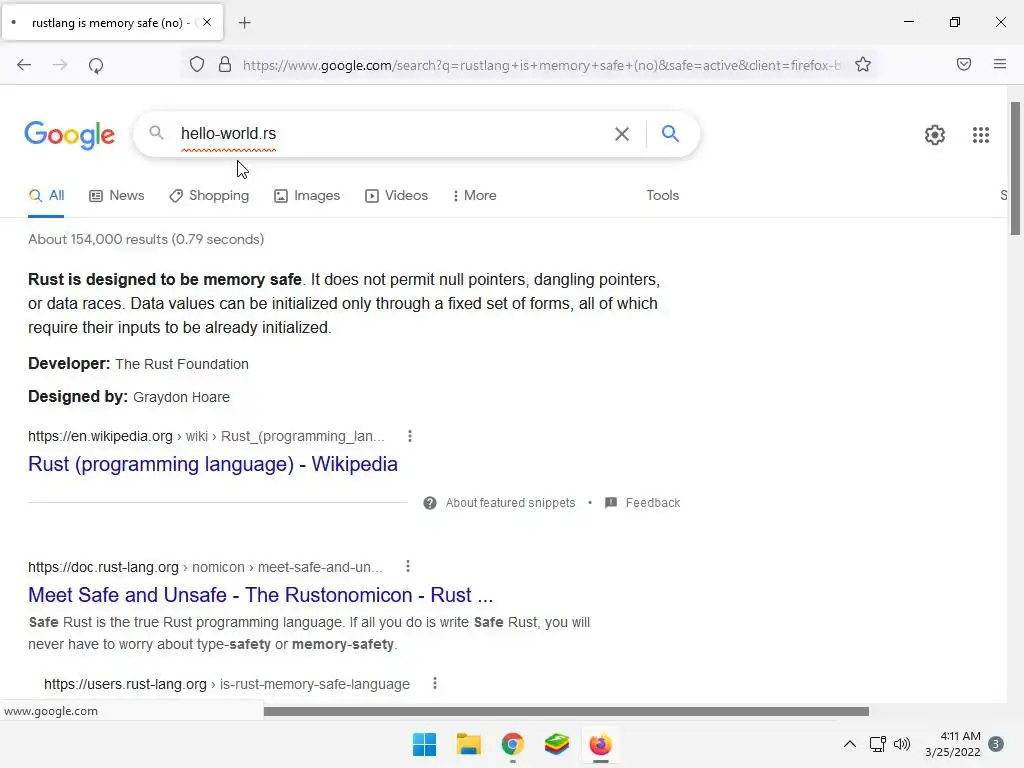Submit search with the blue magnifier icon
Screen dimensions: 1024x768
click(670, 133)
